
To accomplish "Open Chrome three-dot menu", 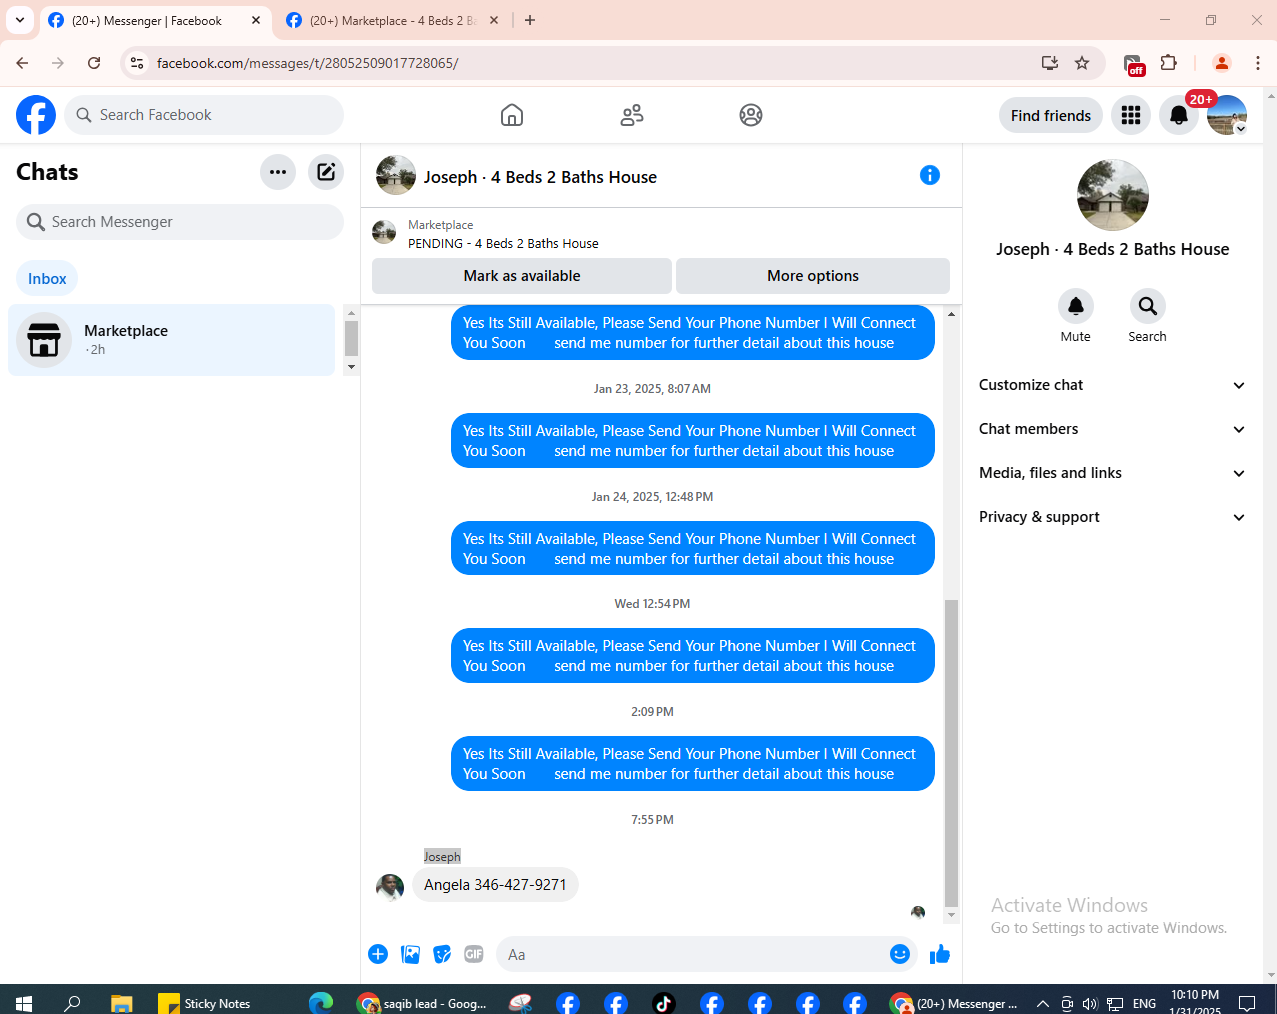I will pos(1258,63).
